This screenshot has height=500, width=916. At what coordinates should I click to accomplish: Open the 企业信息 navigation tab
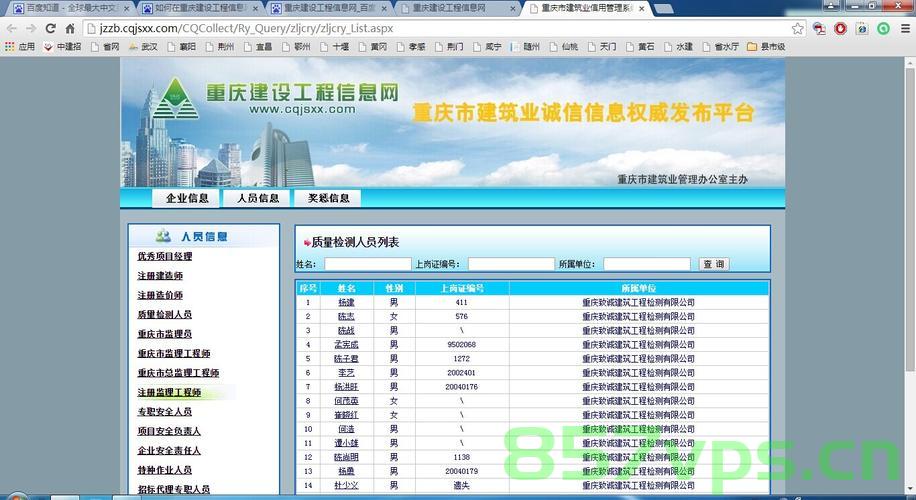[x=186, y=198]
